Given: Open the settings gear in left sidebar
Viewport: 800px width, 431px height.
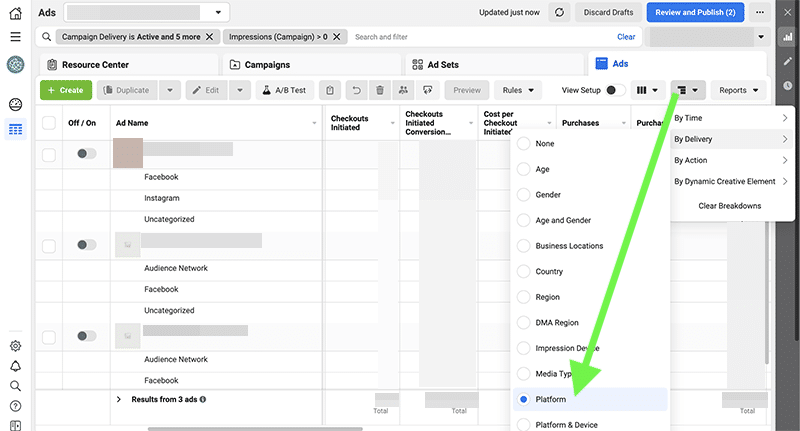Looking at the screenshot, I should pyautogui.click(x=15, y=346).
